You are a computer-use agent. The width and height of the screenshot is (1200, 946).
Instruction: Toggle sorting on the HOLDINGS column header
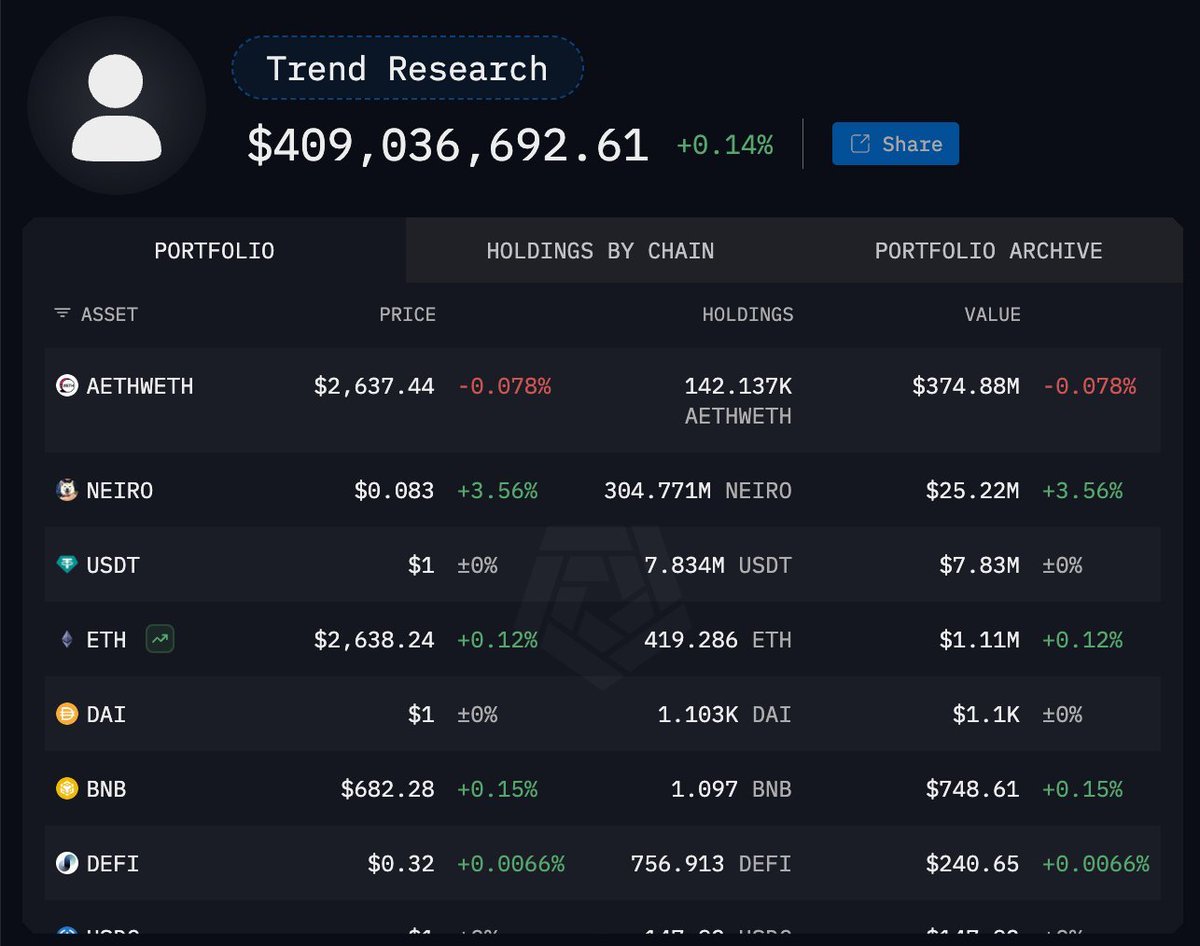click(748, 314)
